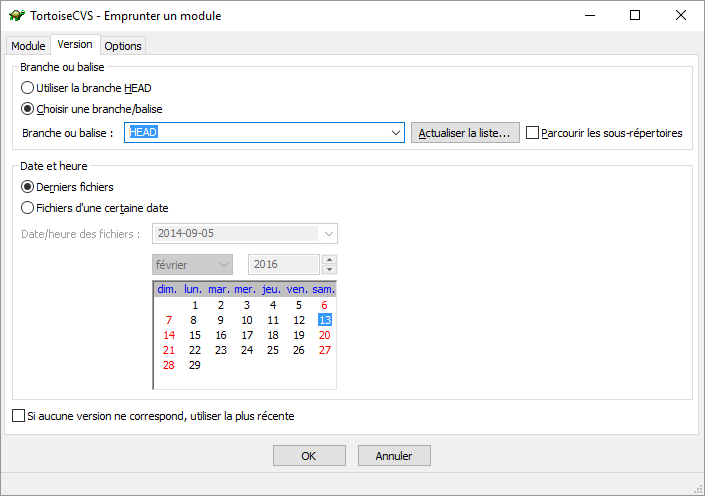
Task: Expand the 'Branche ou balise' dropdown arrow
Action: [395, 133]
